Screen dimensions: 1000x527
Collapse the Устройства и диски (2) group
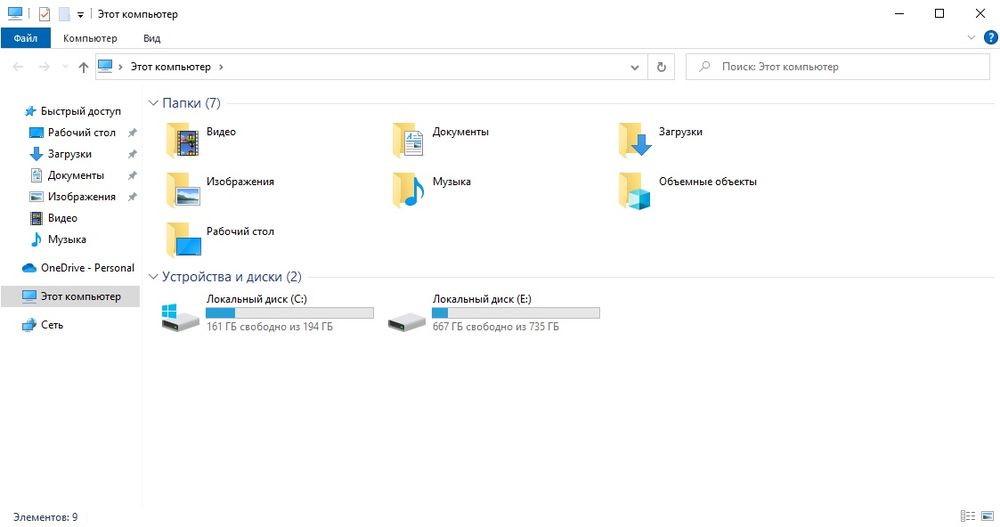153,276
